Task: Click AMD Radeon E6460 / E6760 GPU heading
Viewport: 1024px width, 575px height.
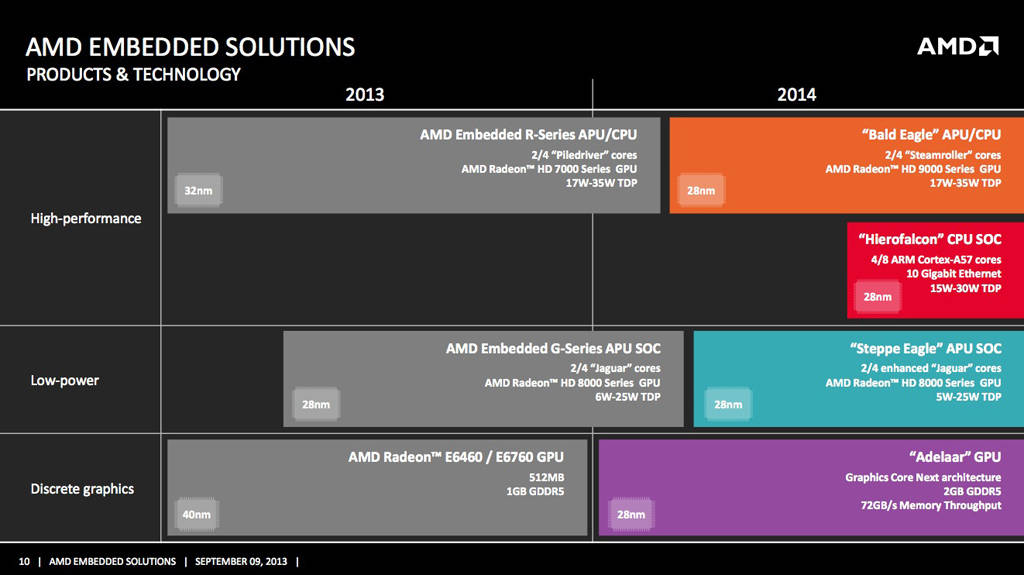Action: click(x=456, y=457)
